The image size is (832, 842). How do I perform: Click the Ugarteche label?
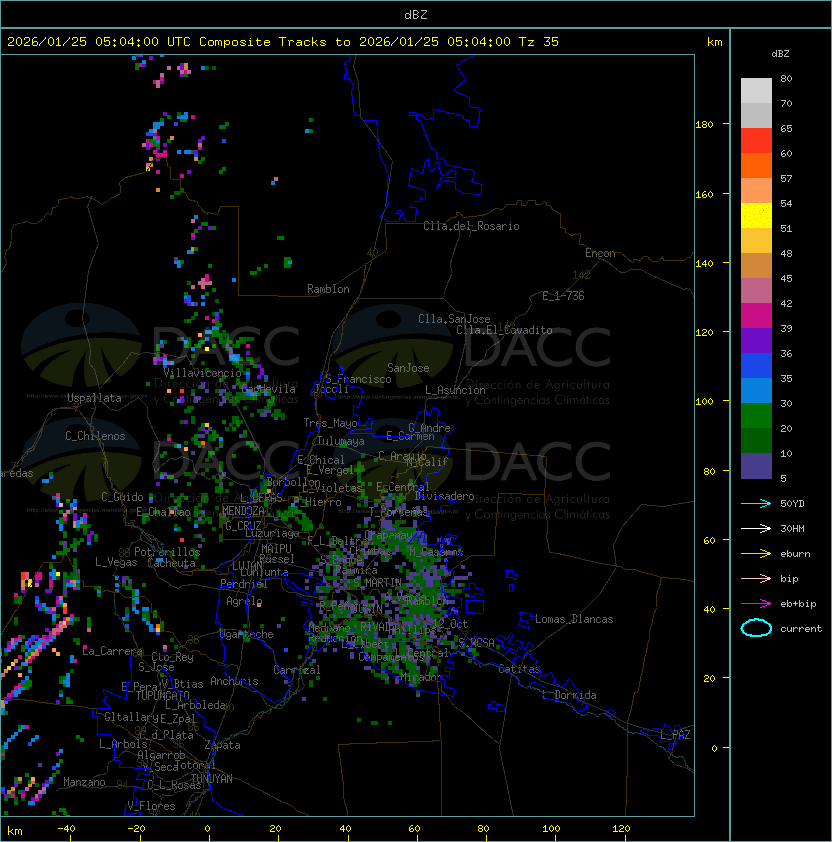point(247,634)
